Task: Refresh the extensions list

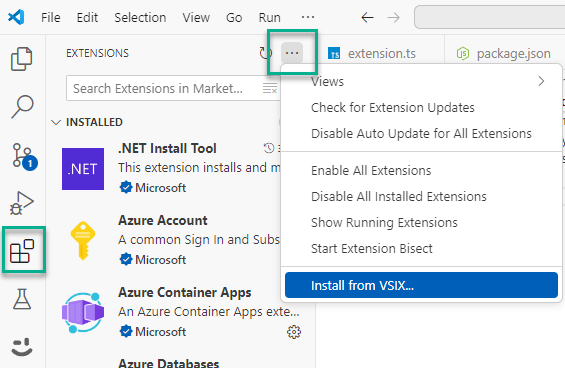Action: coord(266,53)
